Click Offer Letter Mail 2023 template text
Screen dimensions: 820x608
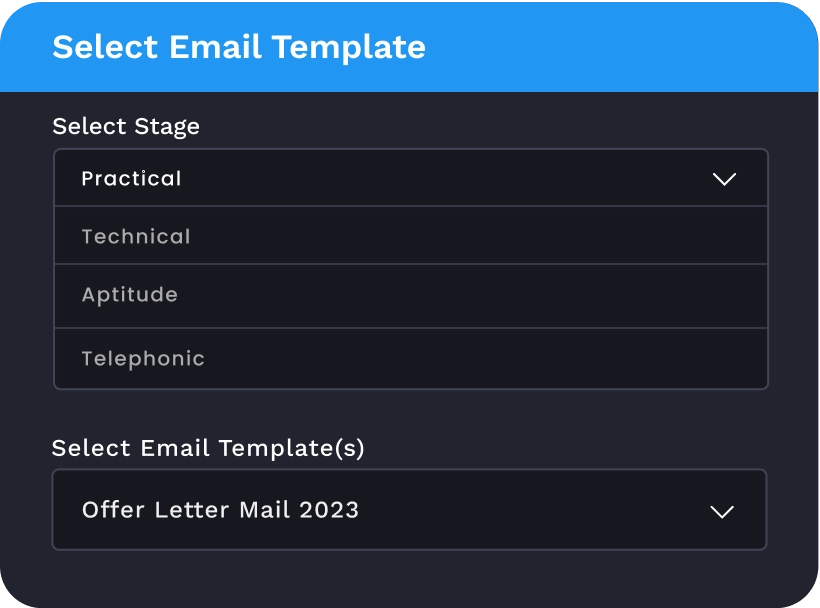[220, 510]
